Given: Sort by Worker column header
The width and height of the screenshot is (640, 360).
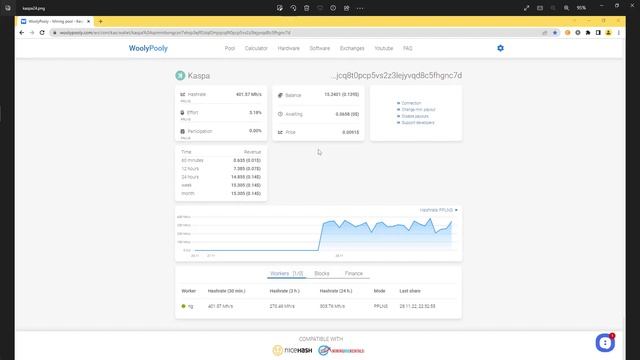Looking at the screenshot, I should pyautogui.click(x=189, y=291).
